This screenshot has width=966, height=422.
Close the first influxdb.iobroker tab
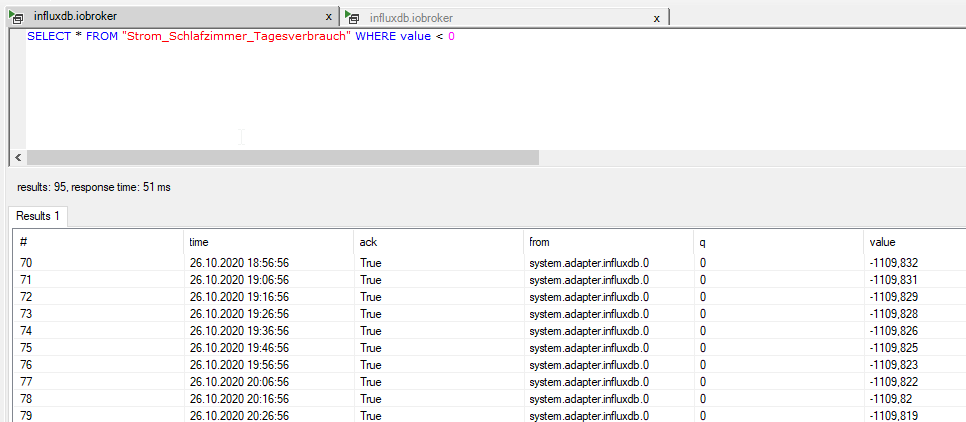pyautogui.click(x=328, y=17)
